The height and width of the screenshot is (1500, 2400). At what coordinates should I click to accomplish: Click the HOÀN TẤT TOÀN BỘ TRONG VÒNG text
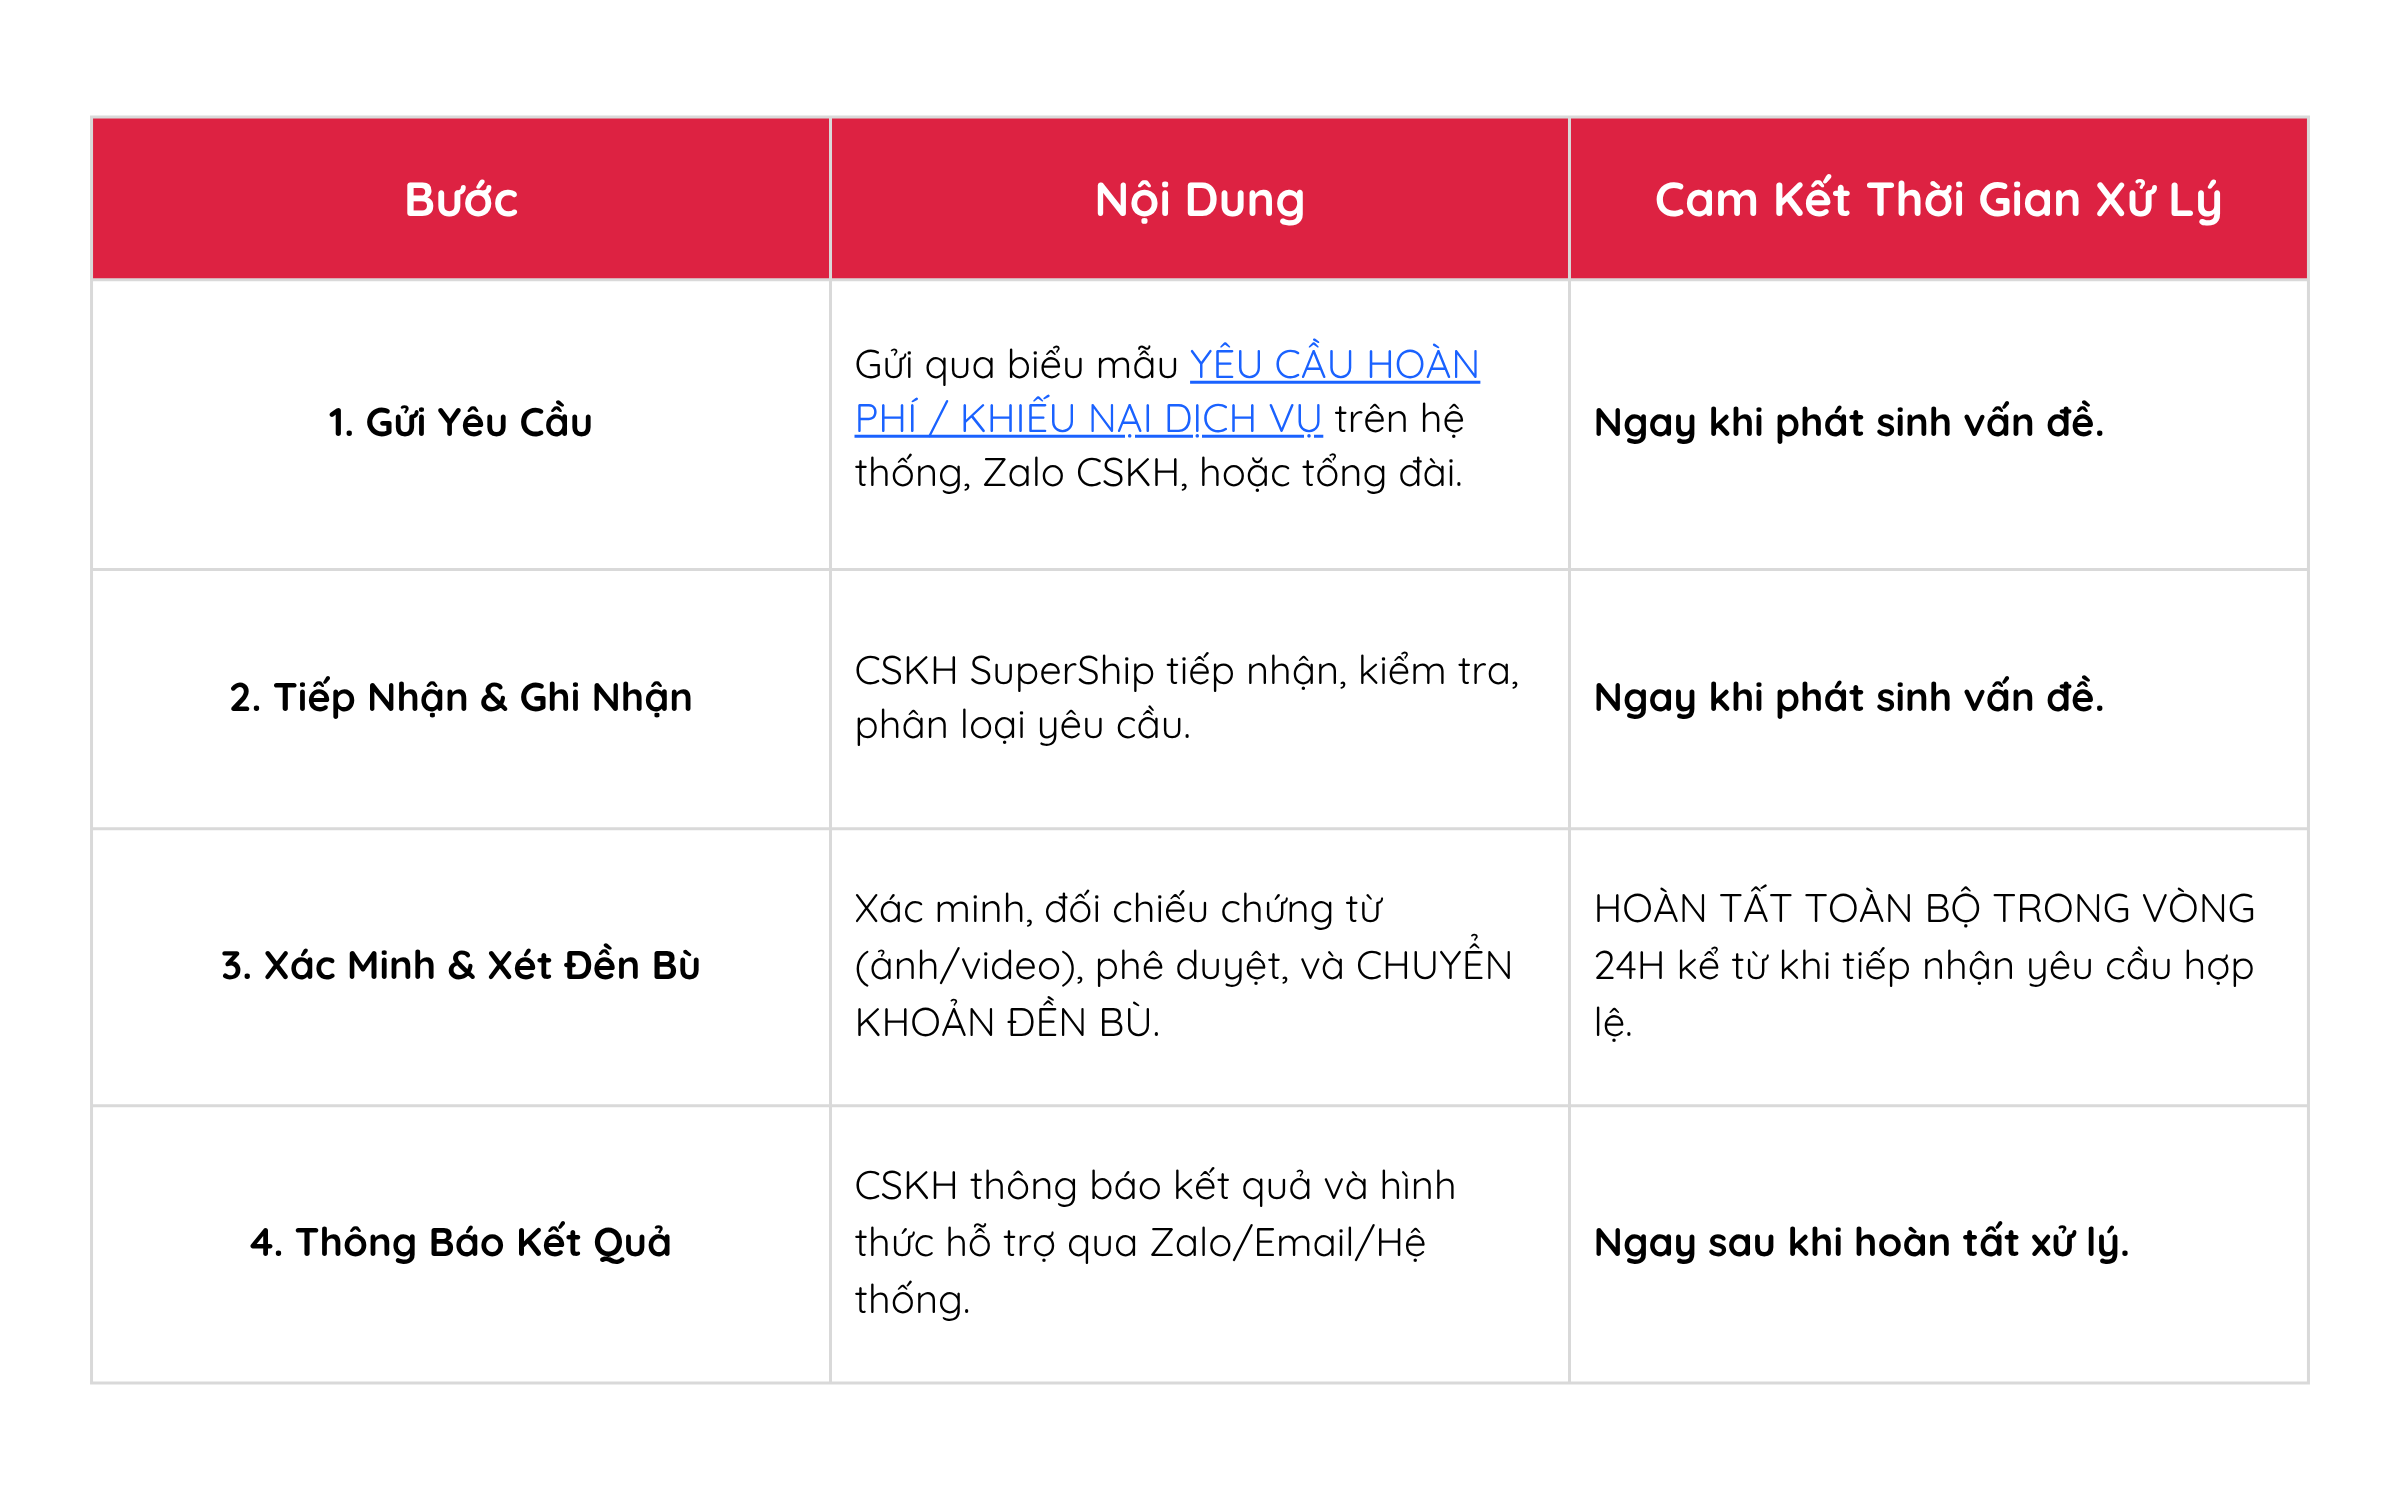(1924, 909)
